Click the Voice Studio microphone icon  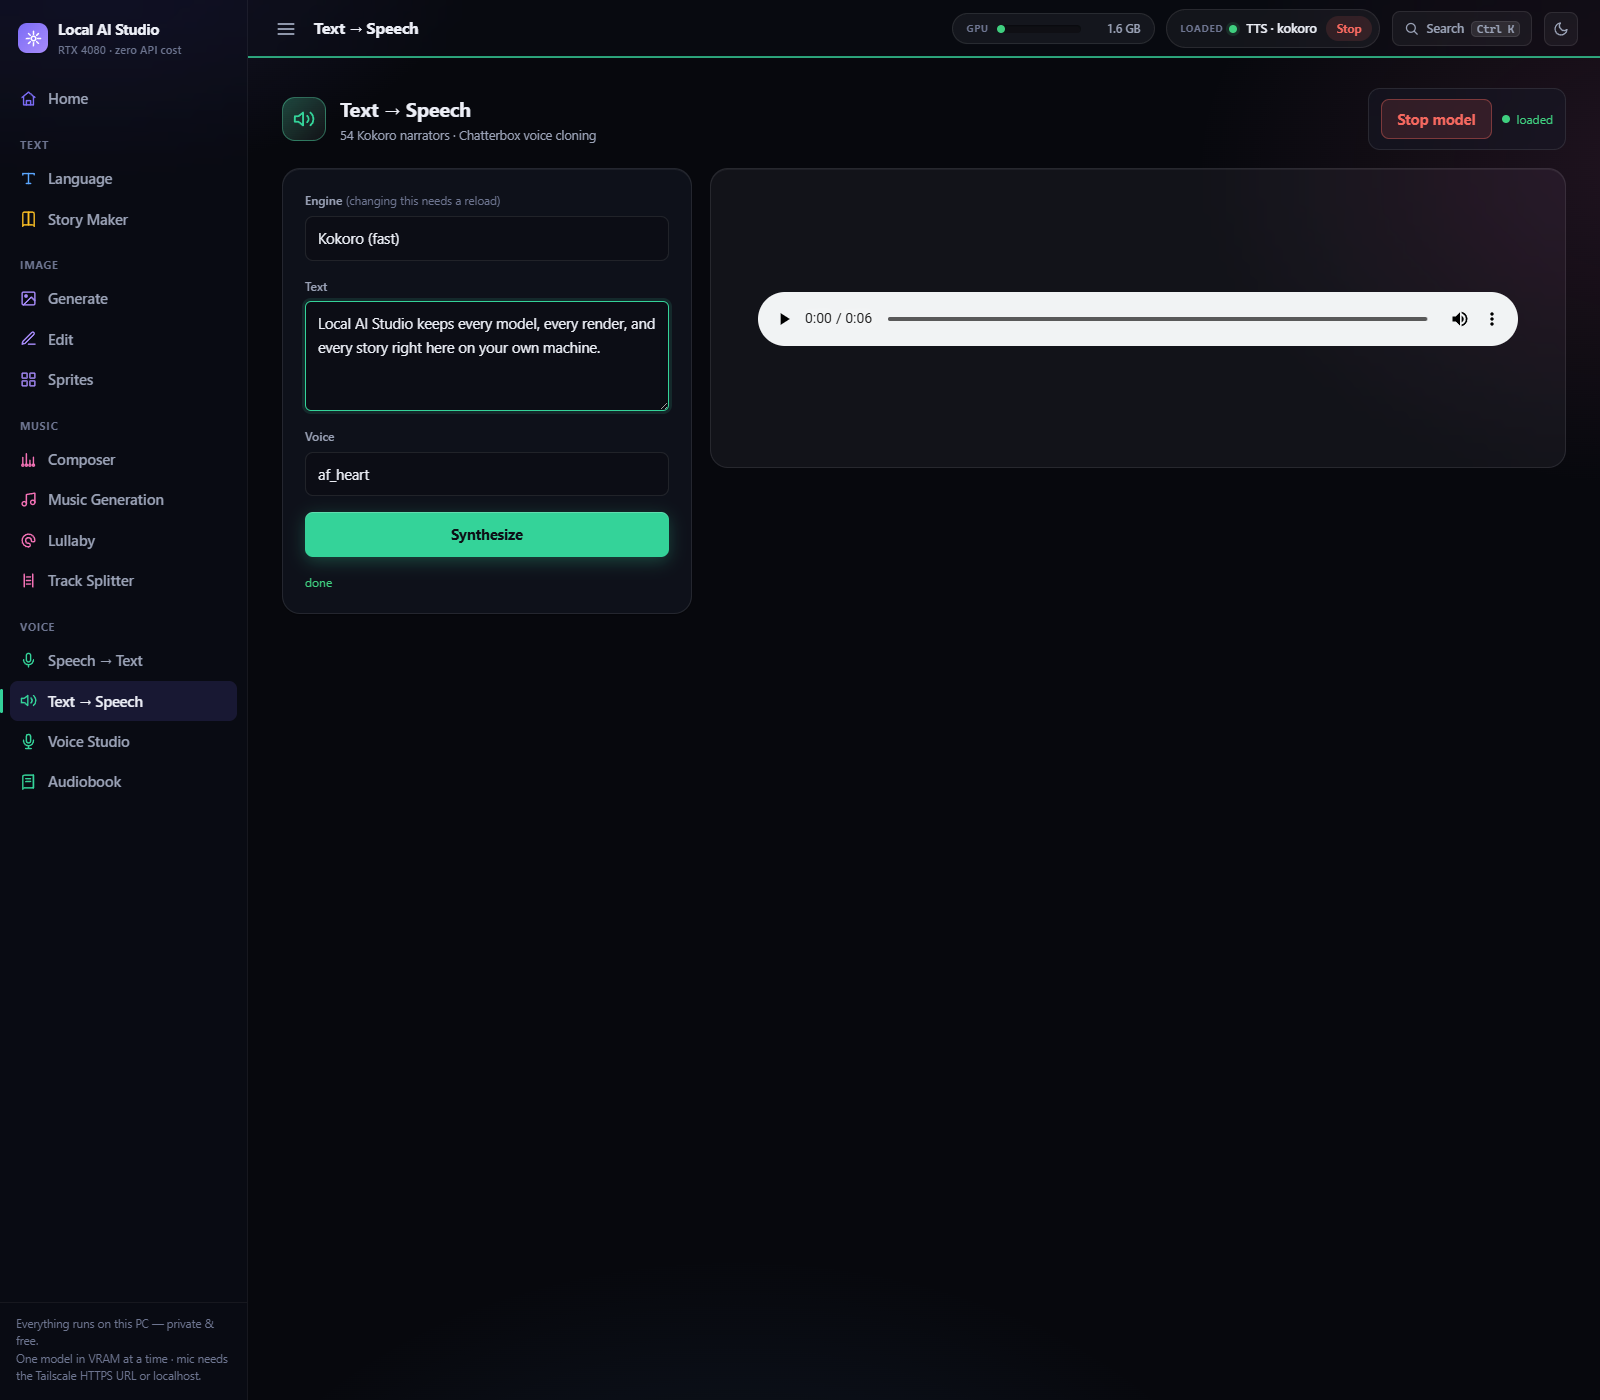pos(29,742)
